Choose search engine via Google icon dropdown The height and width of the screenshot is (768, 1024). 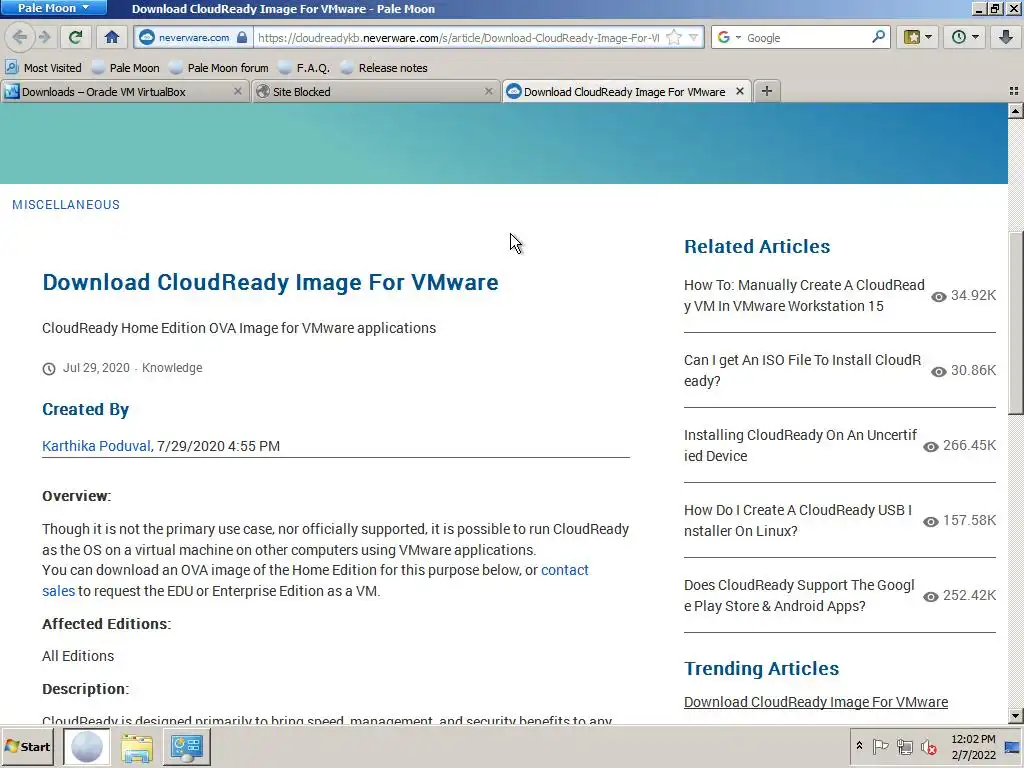click(729, 37)
